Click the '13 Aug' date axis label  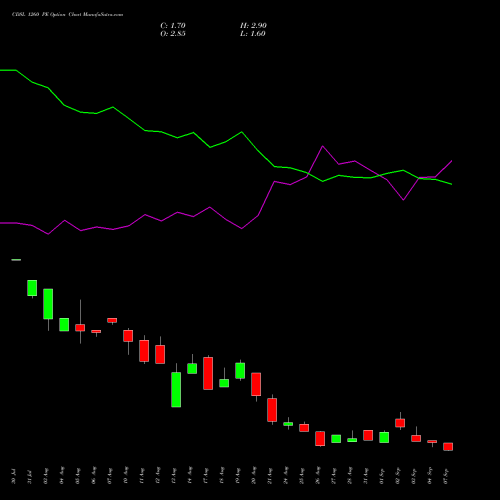(x=174, y=475)
